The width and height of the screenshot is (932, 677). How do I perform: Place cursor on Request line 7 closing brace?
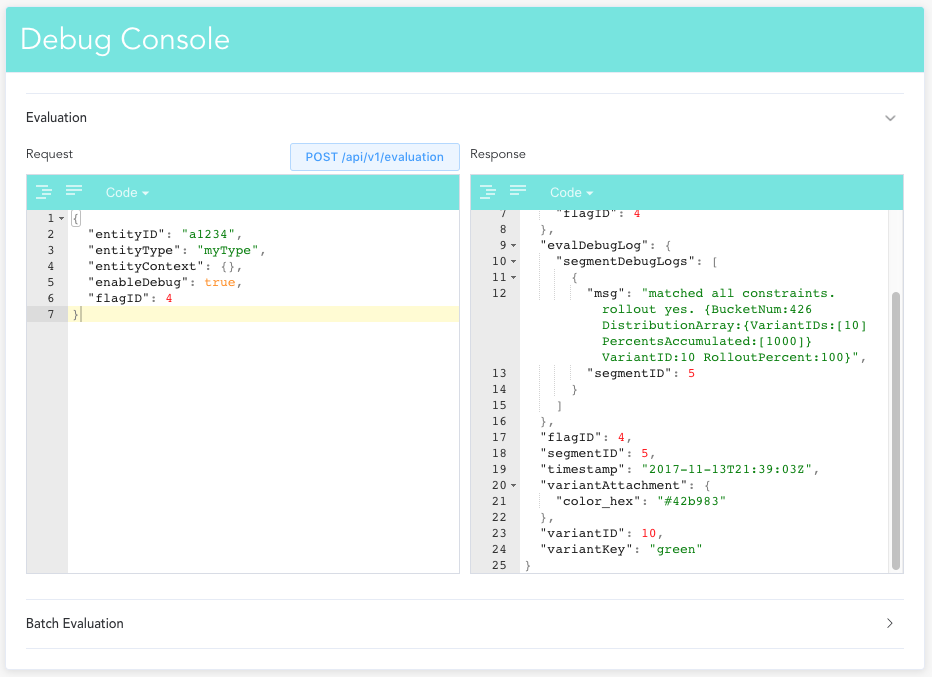click(75, 314)
